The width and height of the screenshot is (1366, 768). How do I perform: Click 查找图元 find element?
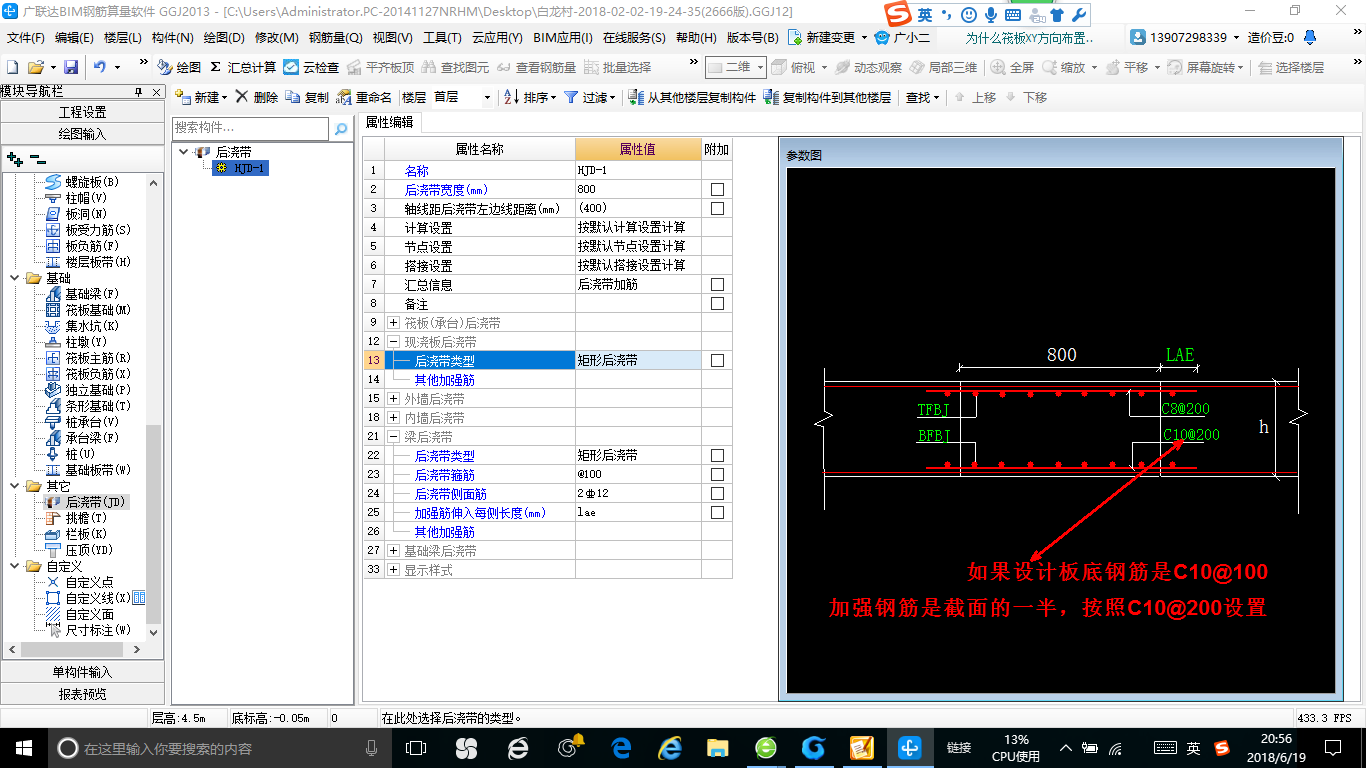[x=456, y=67]
